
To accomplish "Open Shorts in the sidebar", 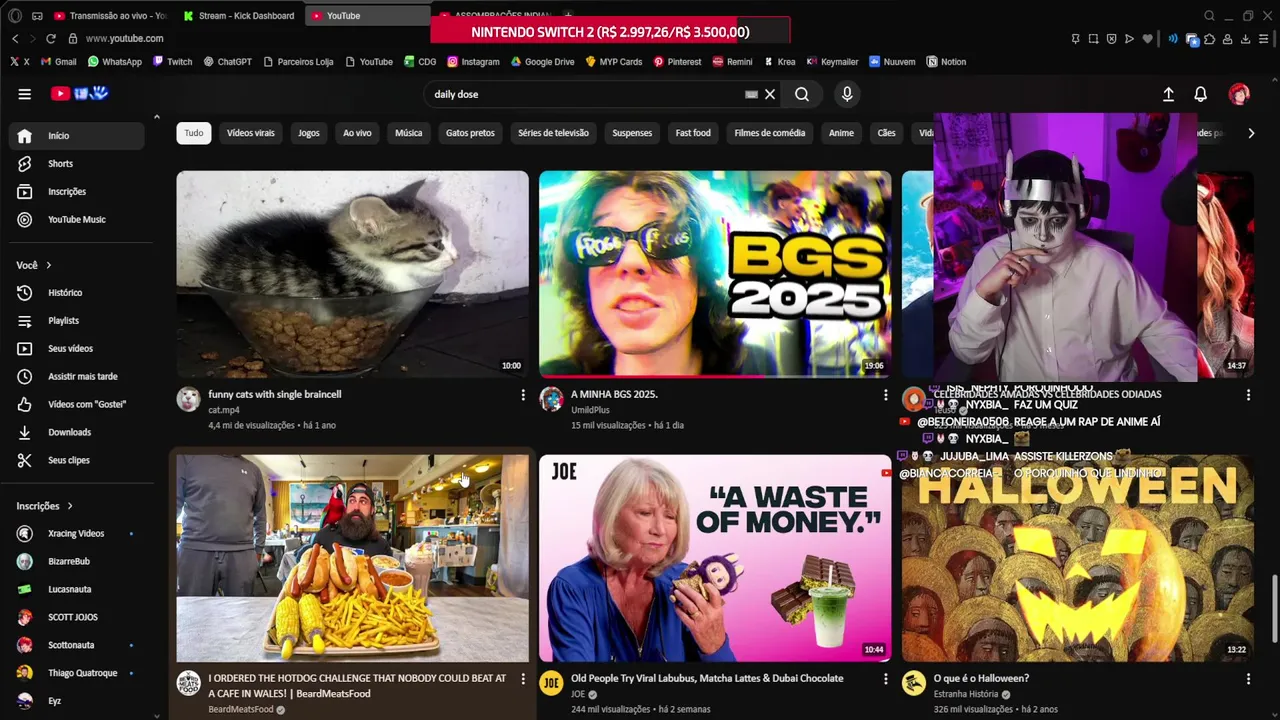I will coord(76,164).
